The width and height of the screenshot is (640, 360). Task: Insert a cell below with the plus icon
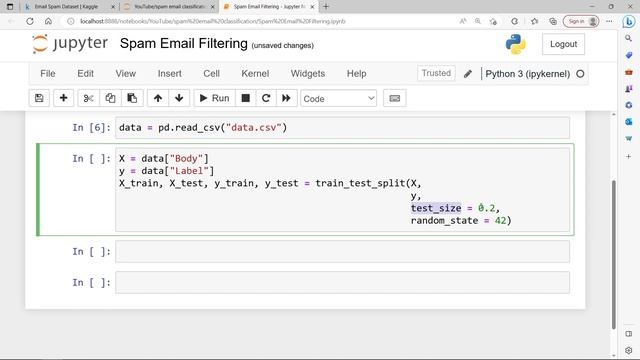coord(63,98)
